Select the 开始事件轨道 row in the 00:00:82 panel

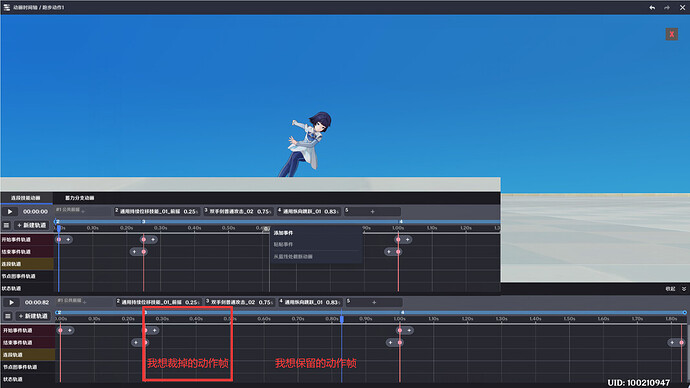[28, 330]
